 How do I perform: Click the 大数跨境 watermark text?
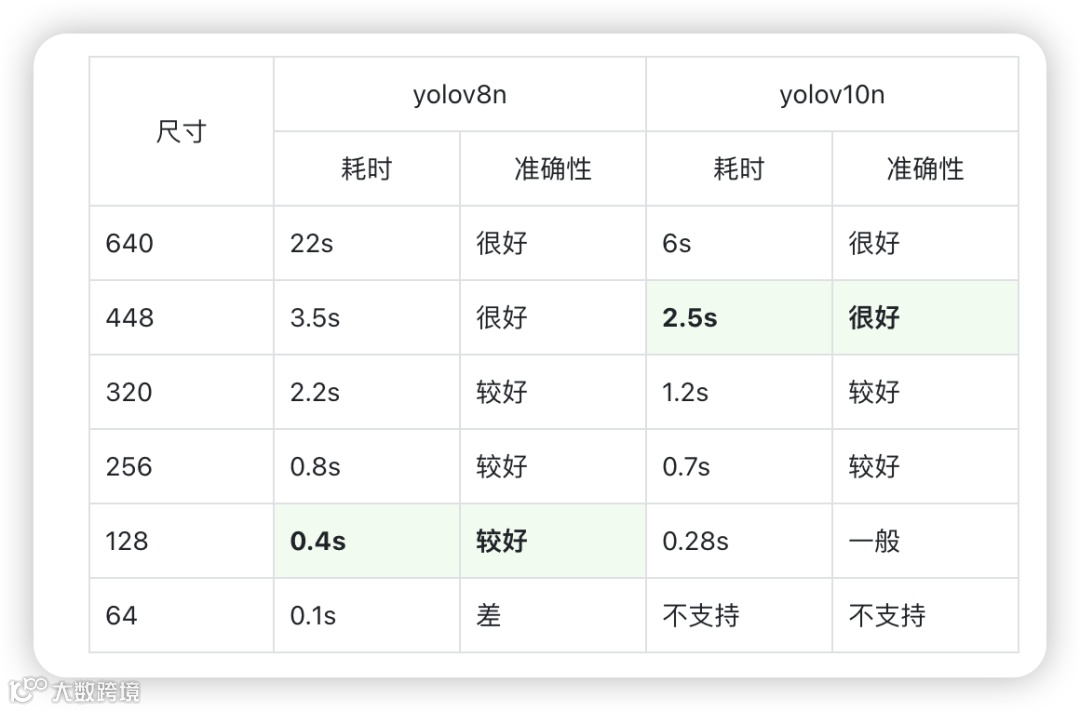(x=96, y=691)
